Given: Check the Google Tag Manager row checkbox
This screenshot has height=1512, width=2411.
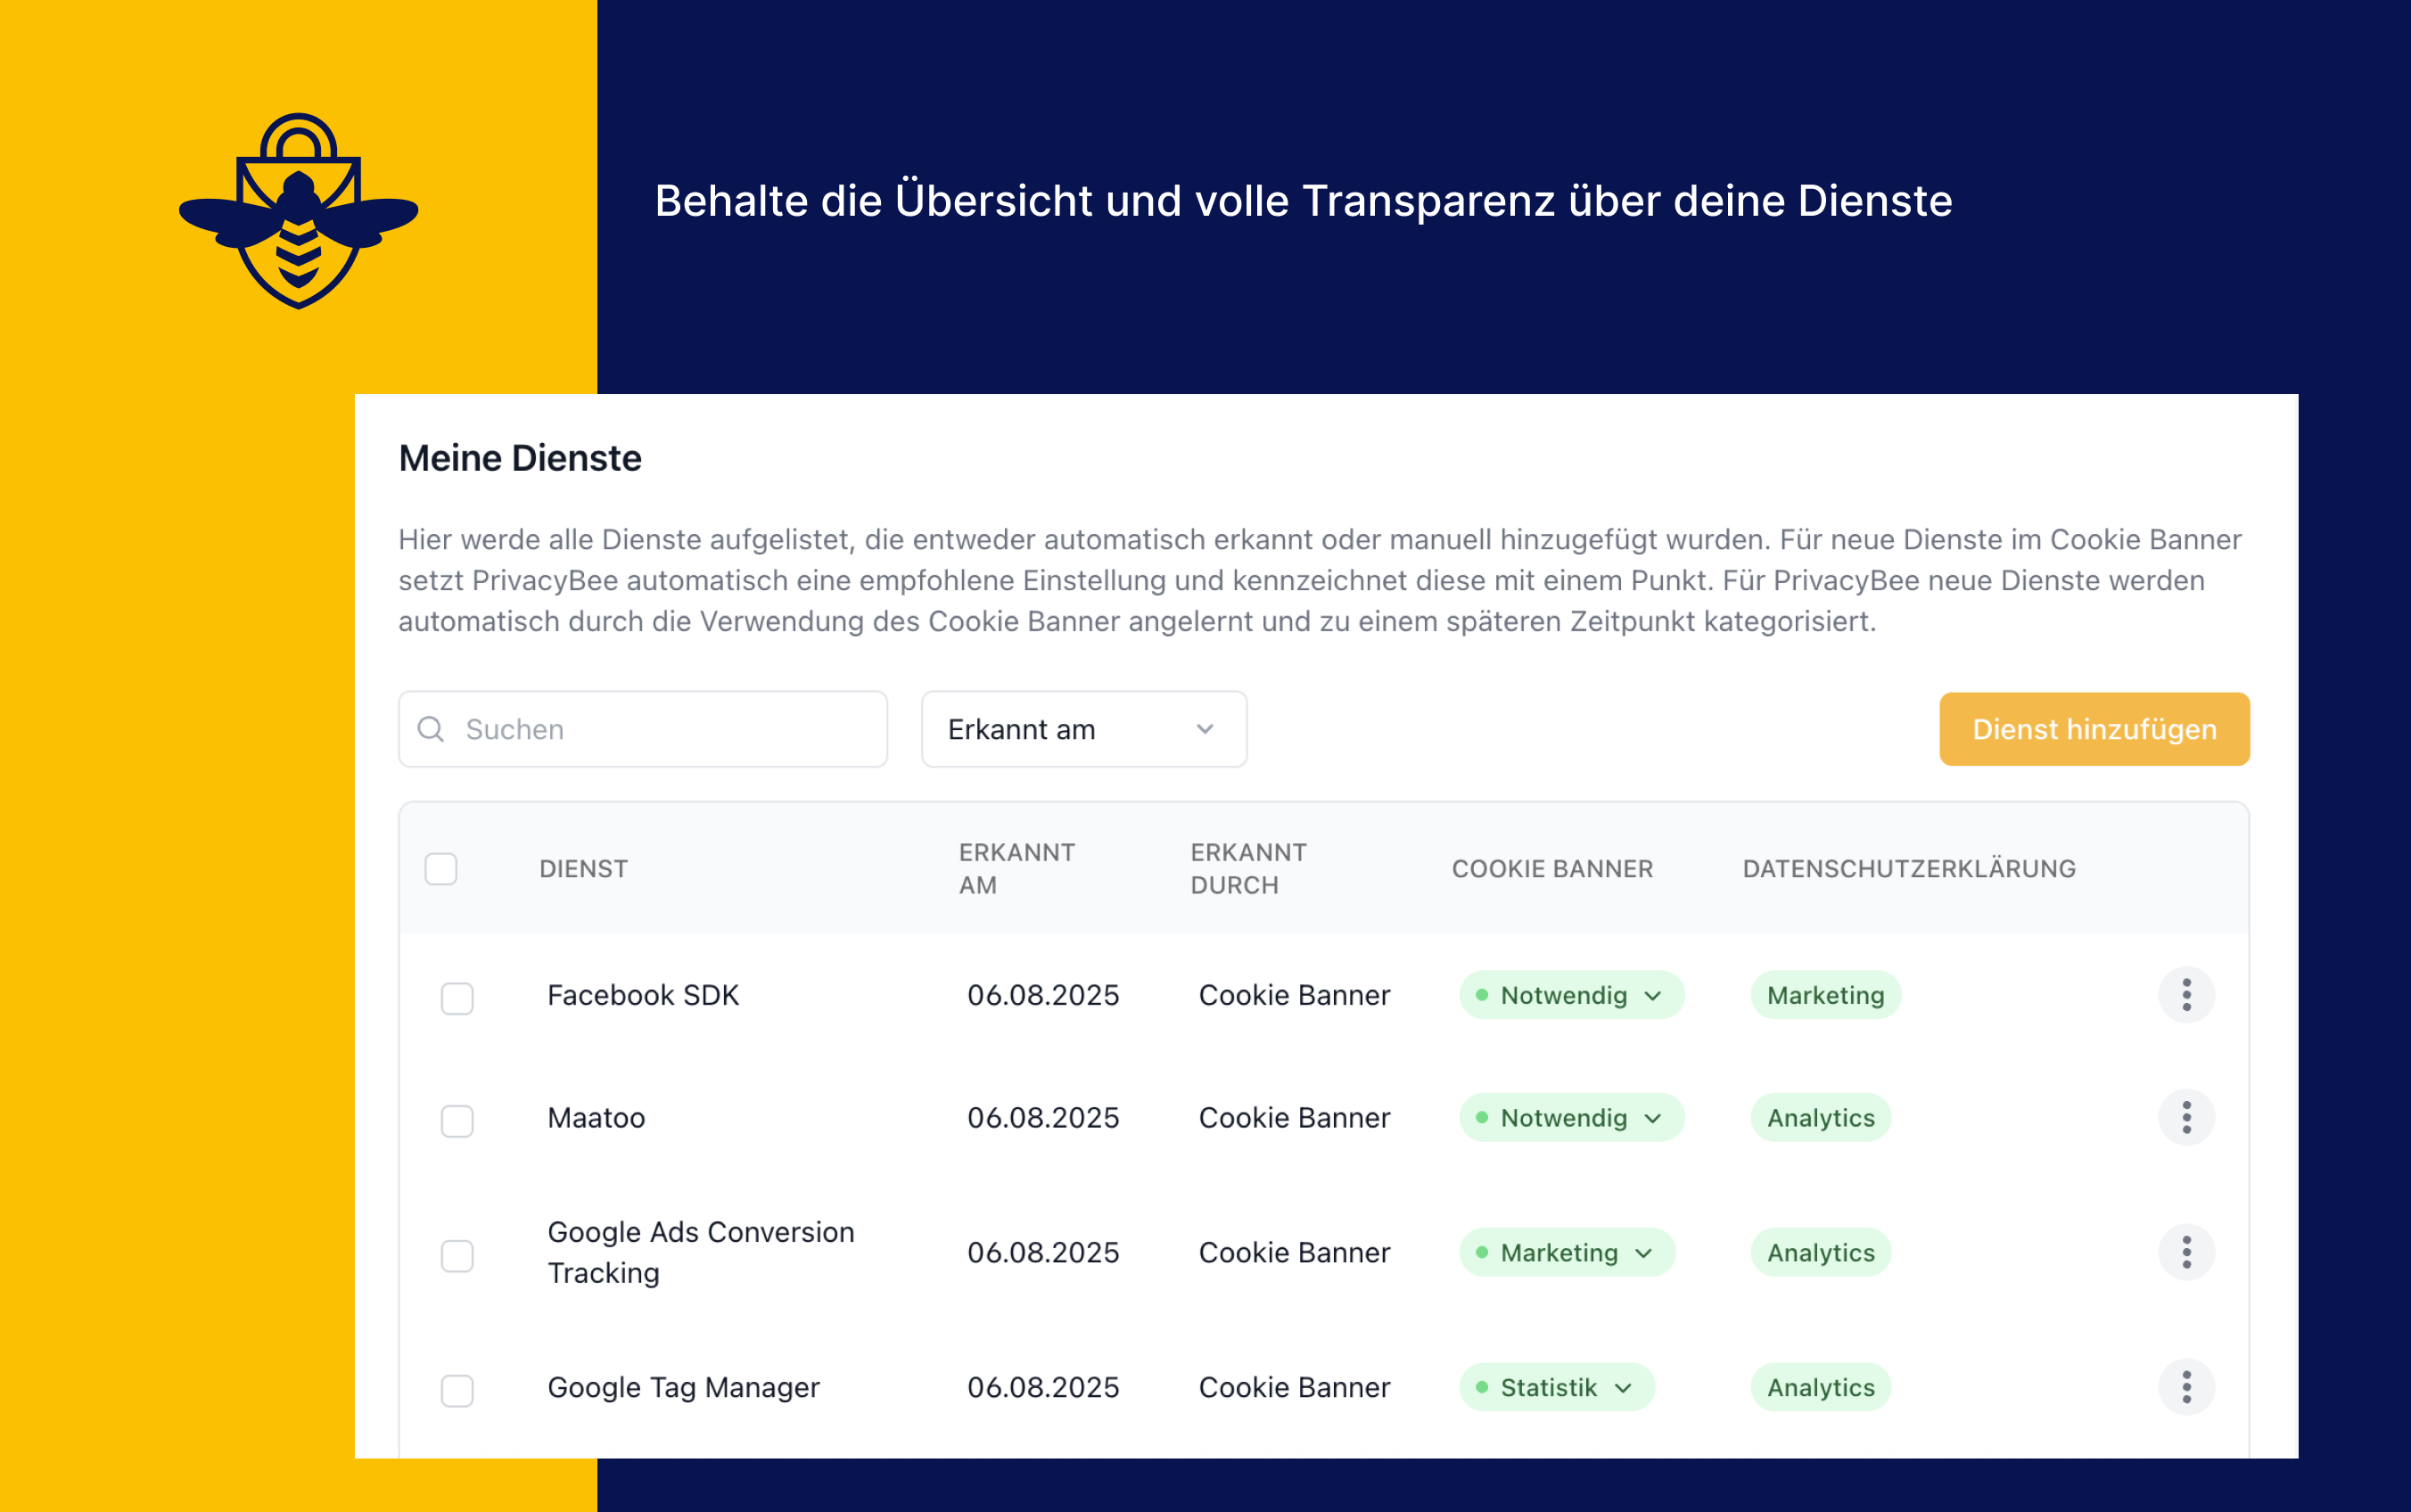Looking at the screenshot, I should click(x=457, y=1390).
